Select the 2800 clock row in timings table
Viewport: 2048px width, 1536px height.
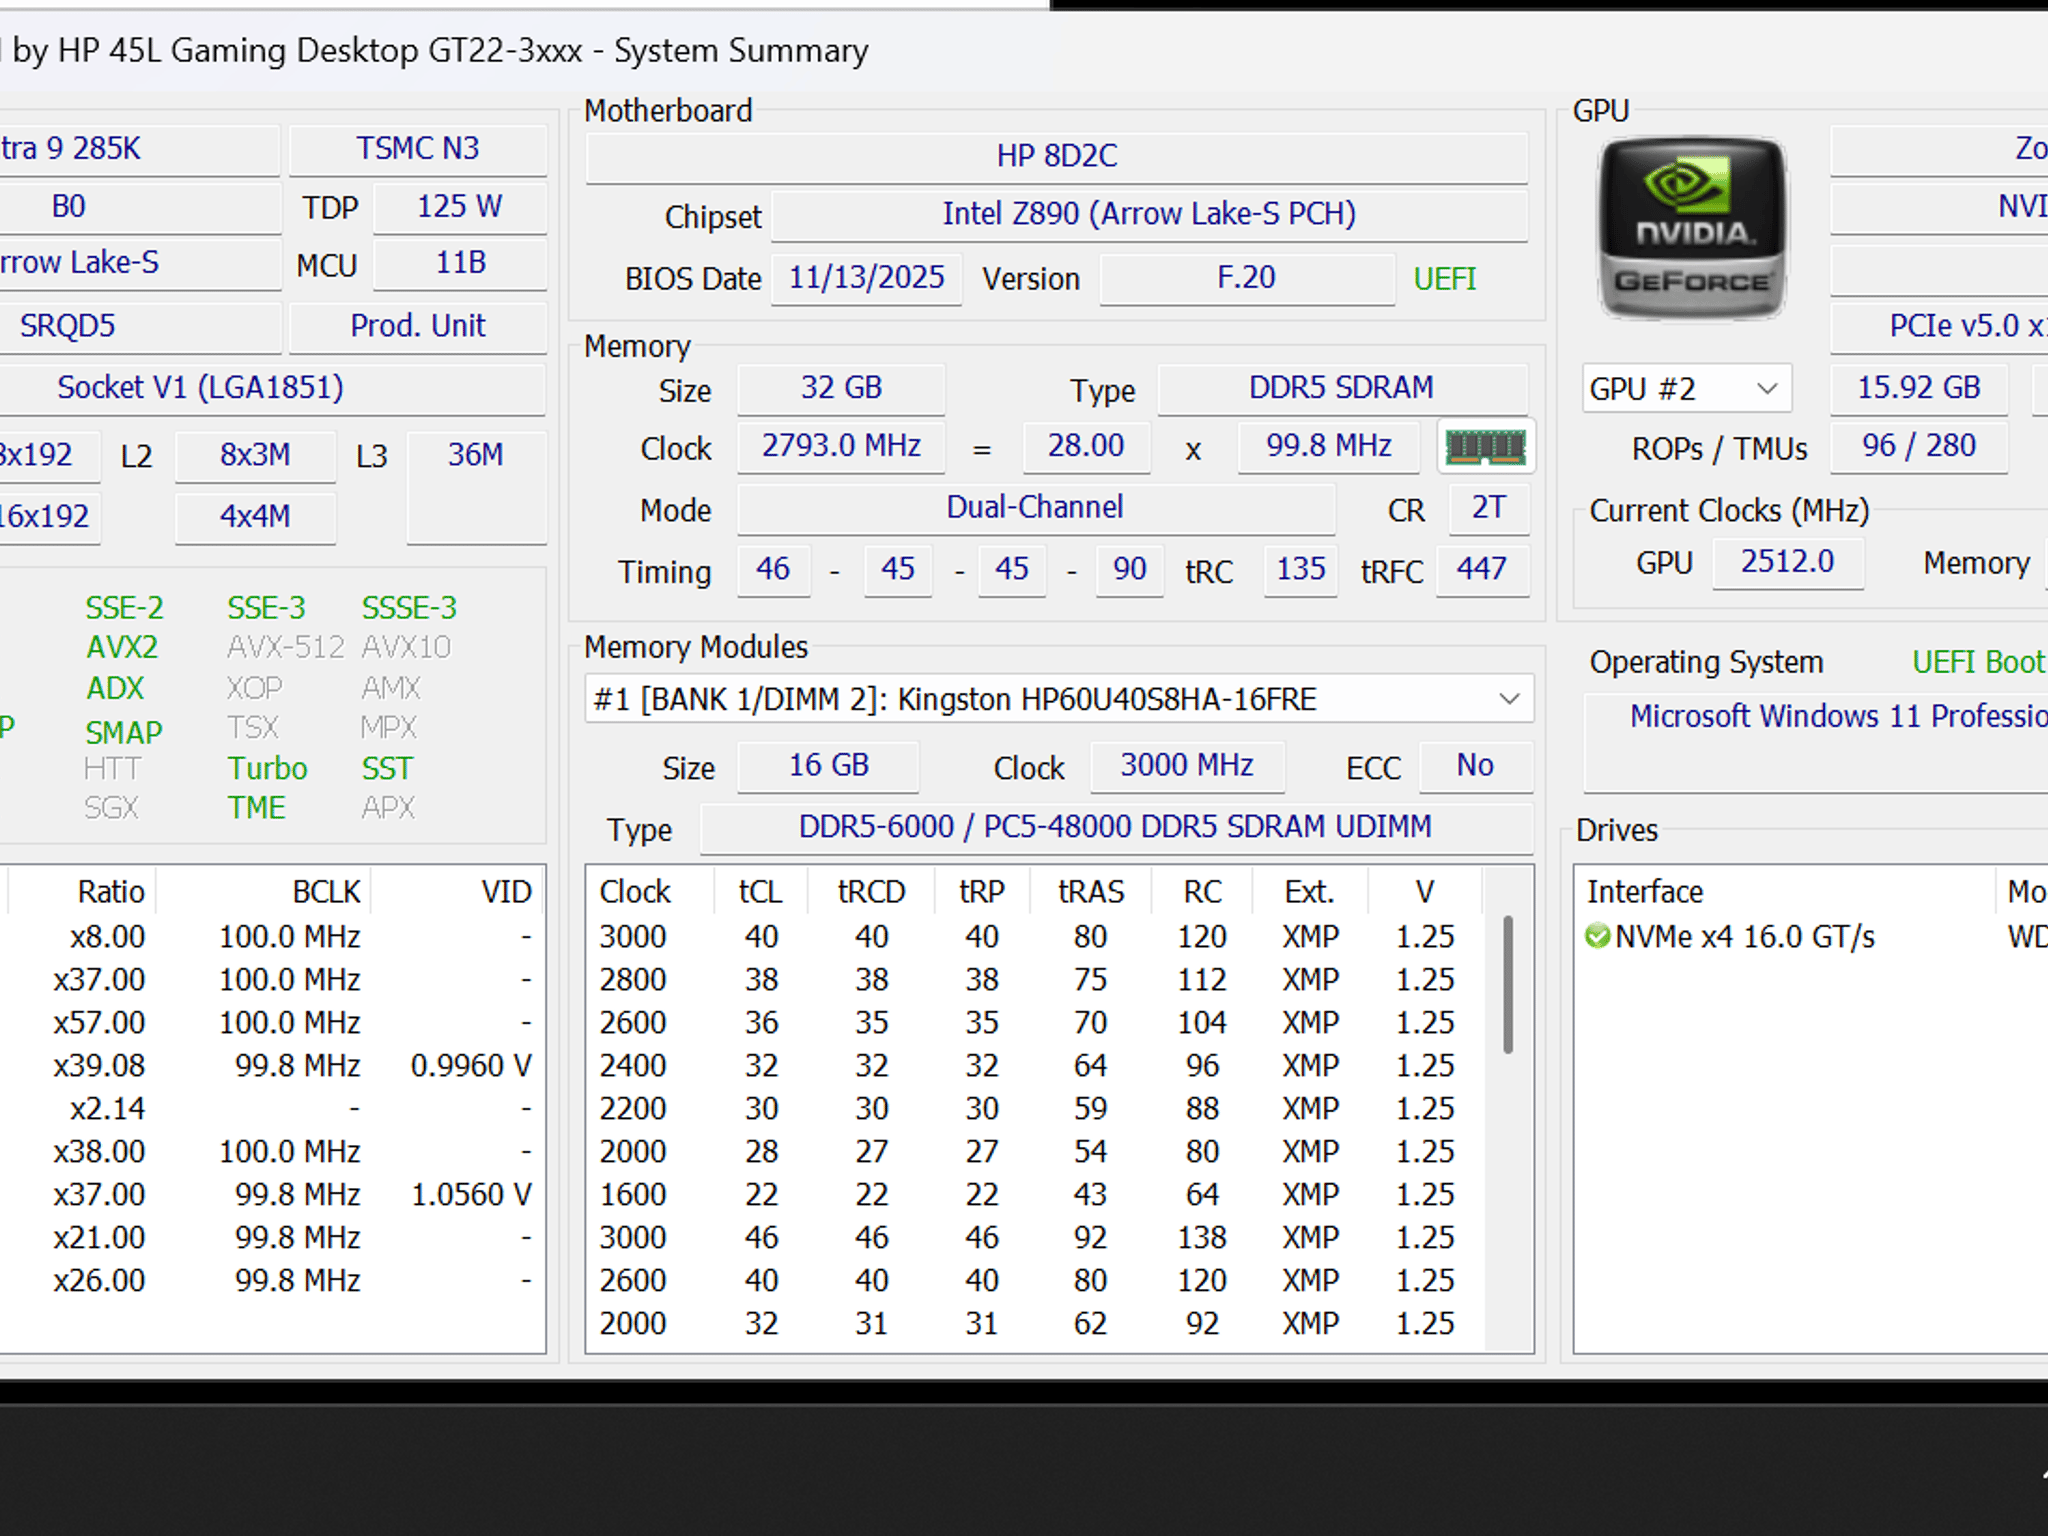[x=1036, y=980]
